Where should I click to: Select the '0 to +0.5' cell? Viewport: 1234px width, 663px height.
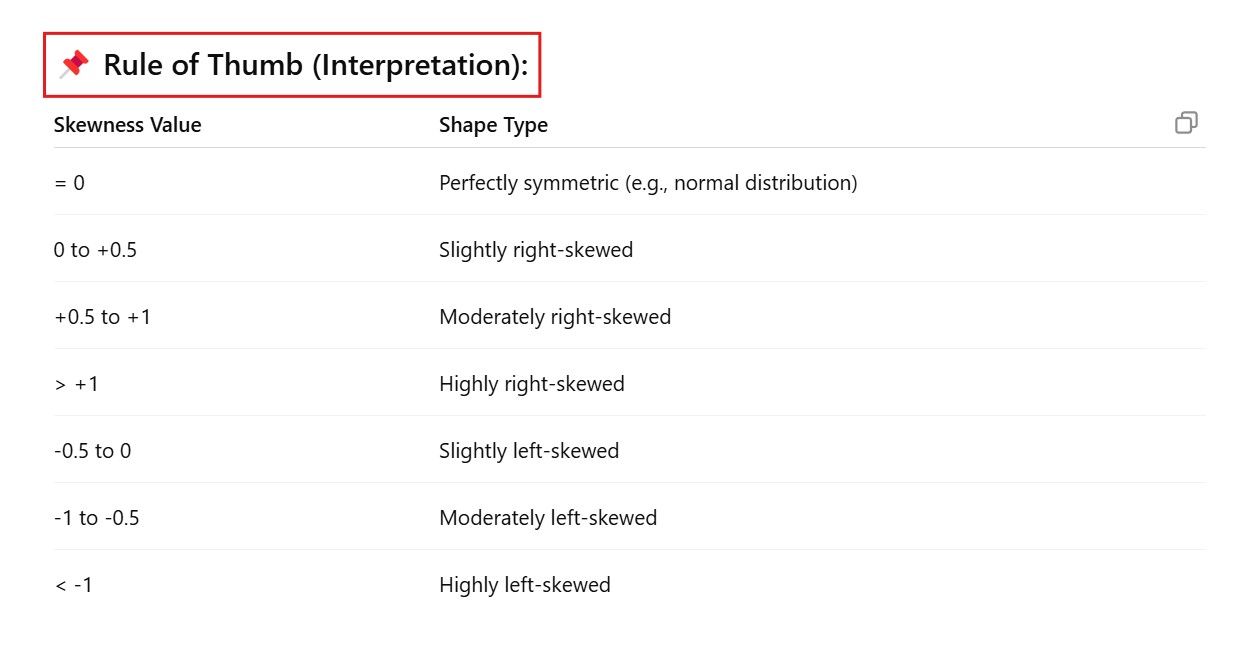pyautogui.click(x=95, y=250)
